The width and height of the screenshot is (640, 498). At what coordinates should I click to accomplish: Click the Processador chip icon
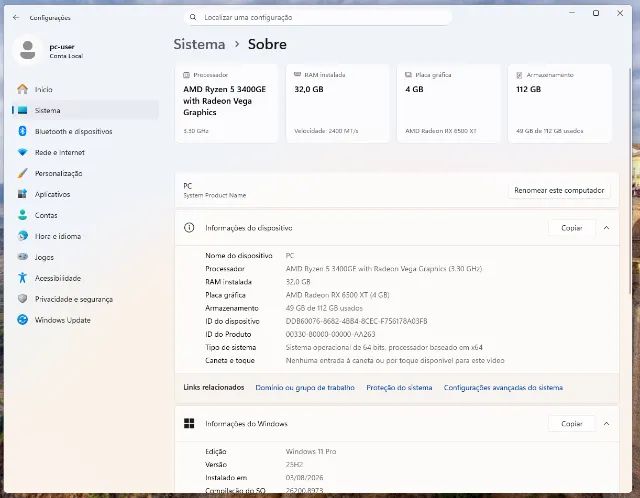(x=187, y=75)
